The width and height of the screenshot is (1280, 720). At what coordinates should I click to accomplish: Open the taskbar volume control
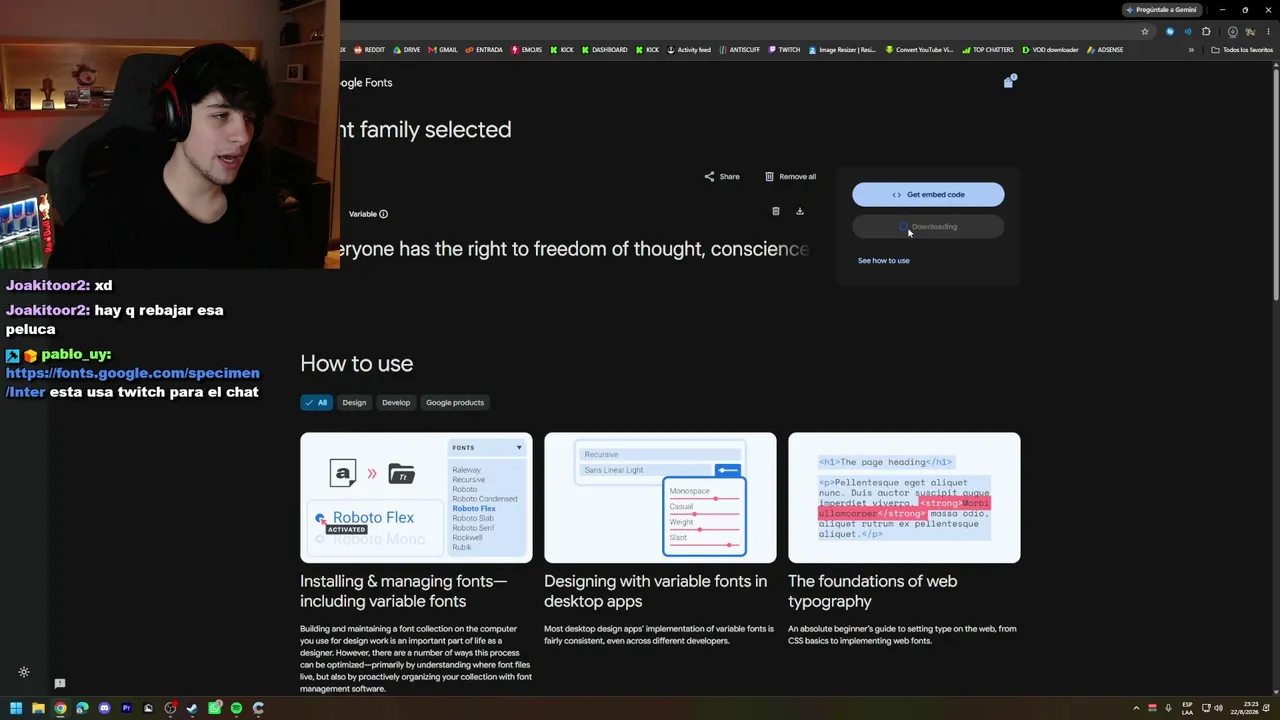click(x=1221, y=708)
